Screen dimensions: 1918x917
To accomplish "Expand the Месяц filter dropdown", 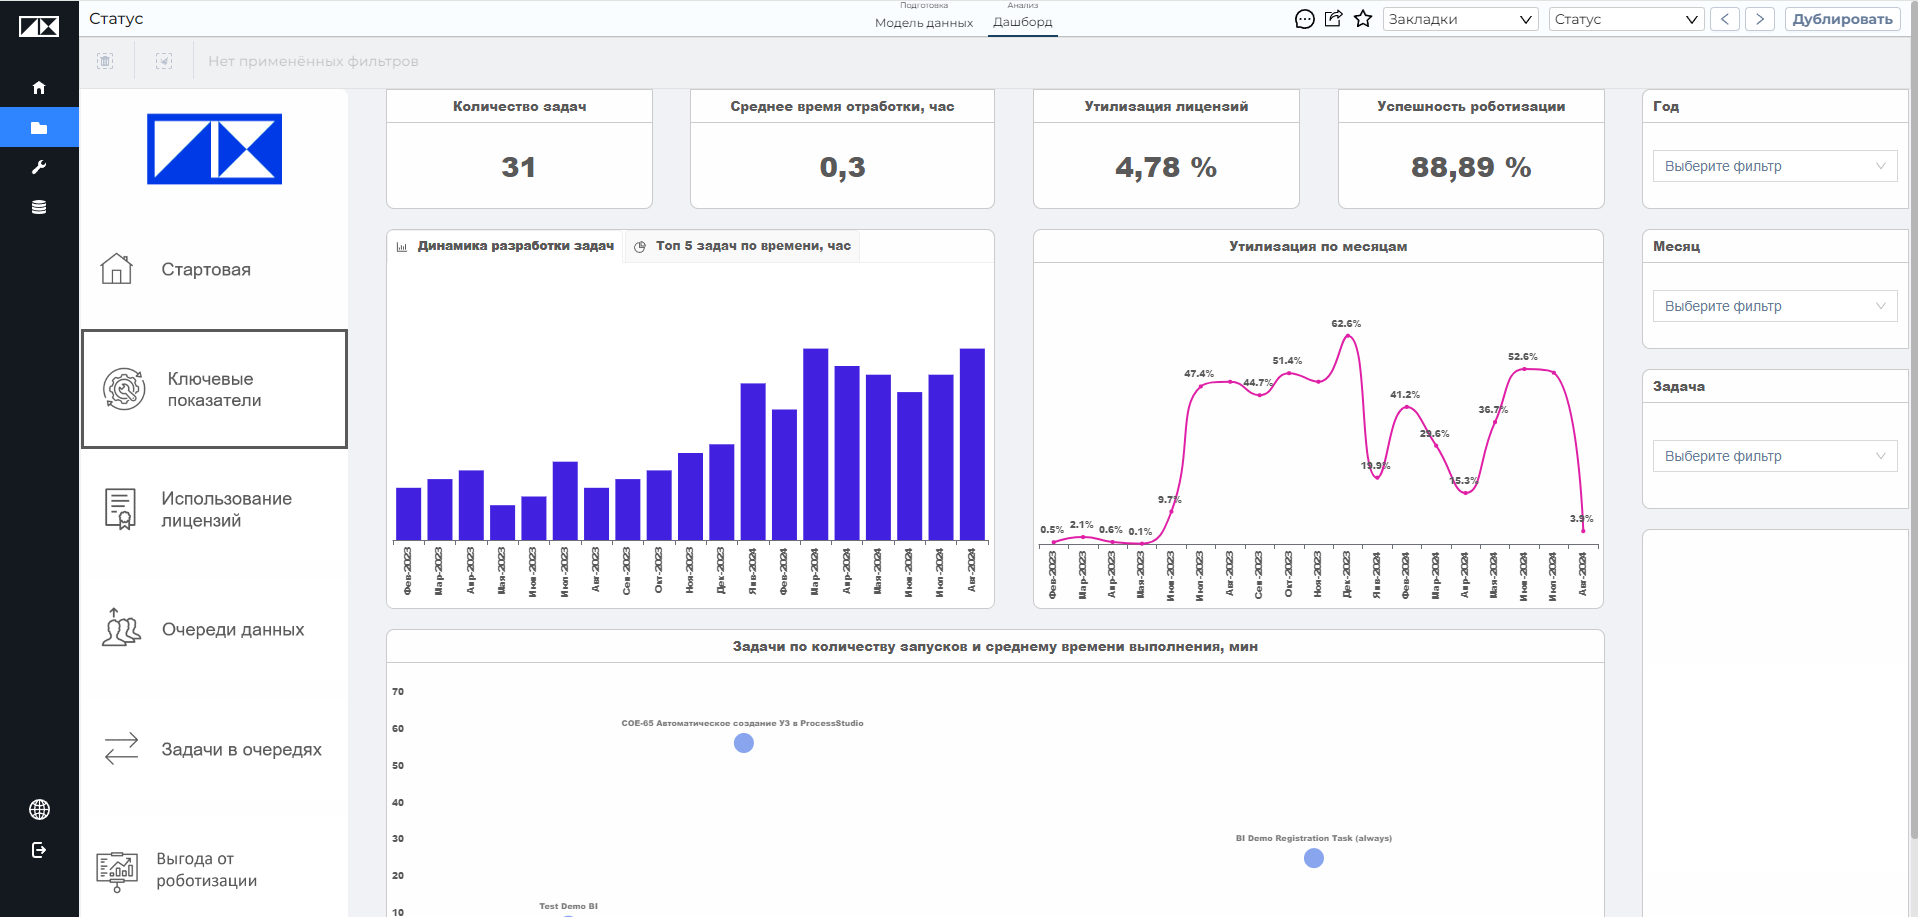I will (1774, 306).
